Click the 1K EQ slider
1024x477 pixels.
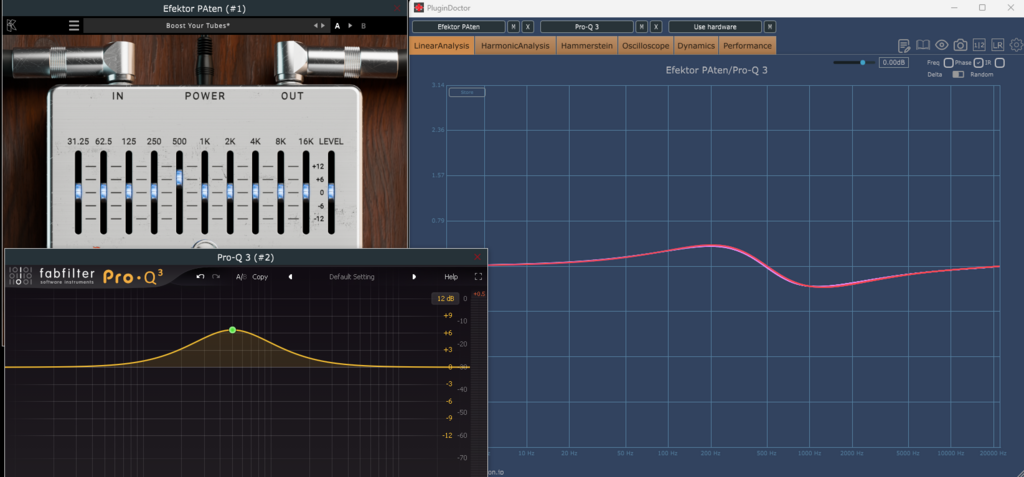click(204, 191)
